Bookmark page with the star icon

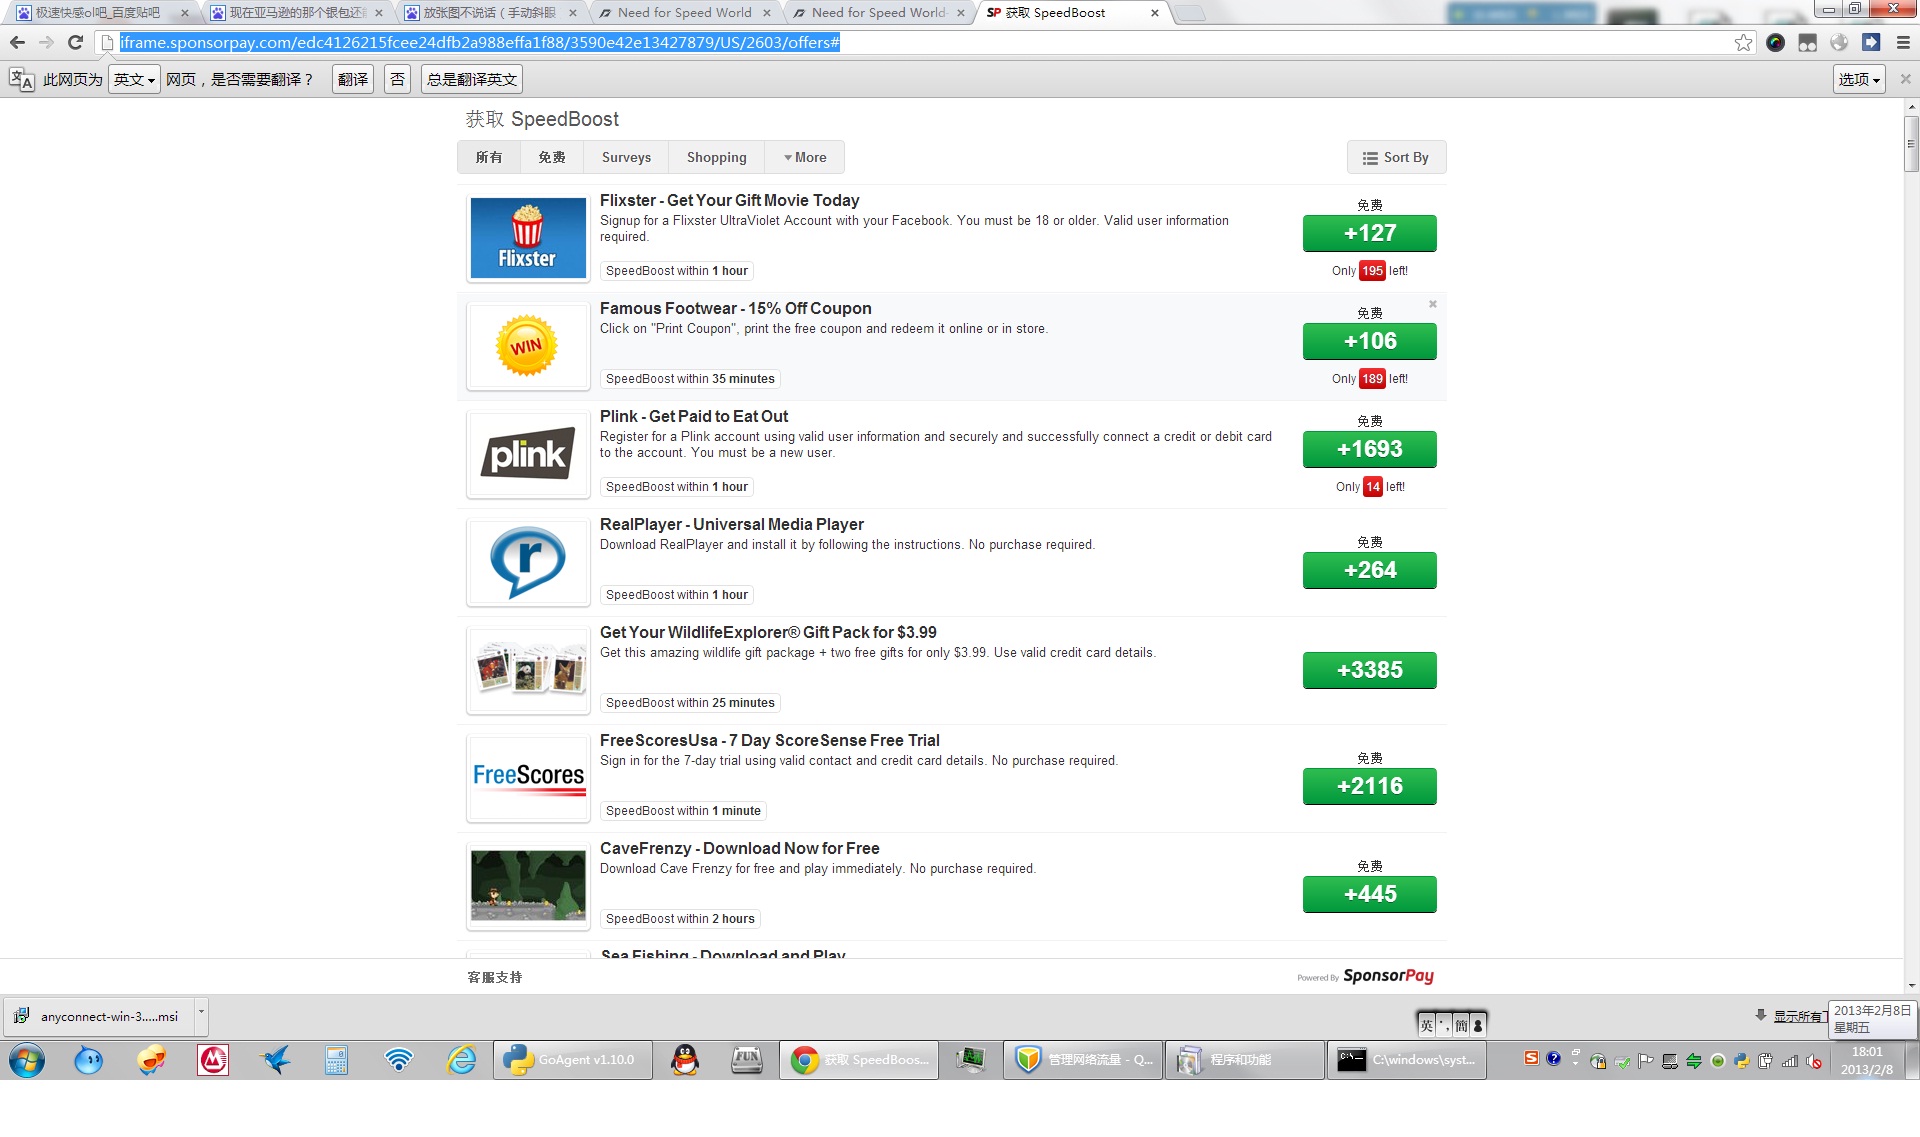tap(1743, 42)
